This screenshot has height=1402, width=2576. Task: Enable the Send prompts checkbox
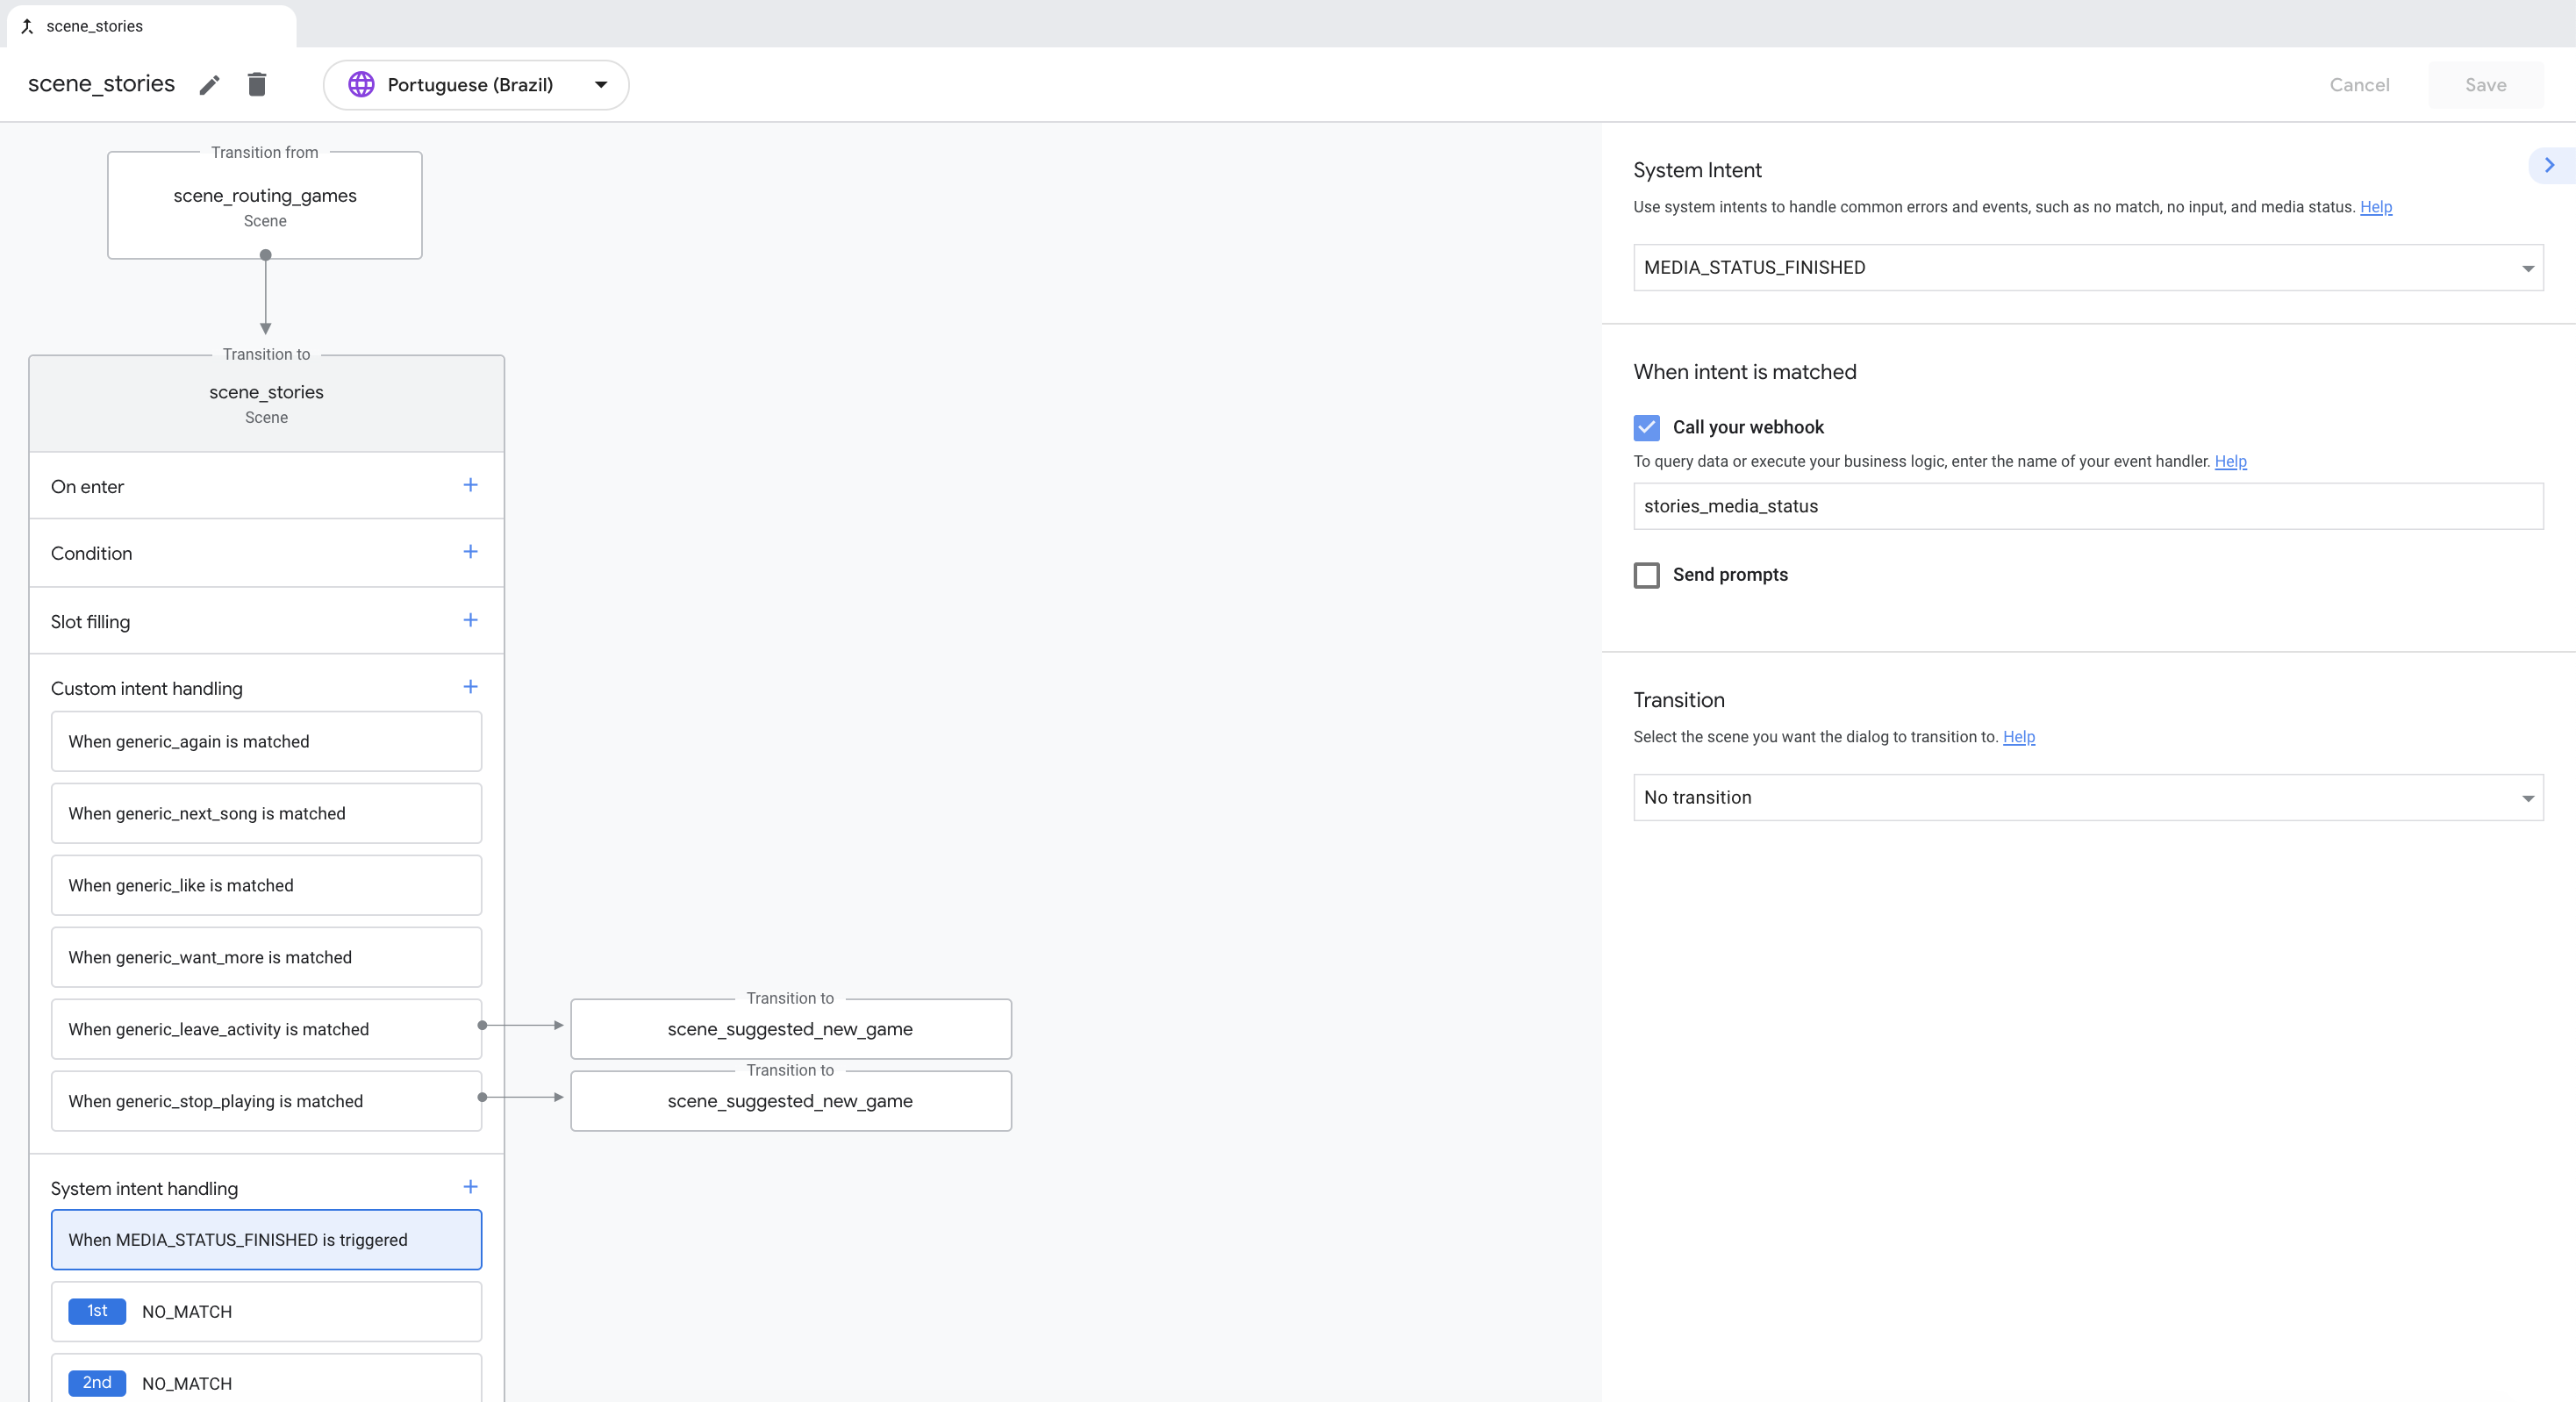pos(1646,575)
